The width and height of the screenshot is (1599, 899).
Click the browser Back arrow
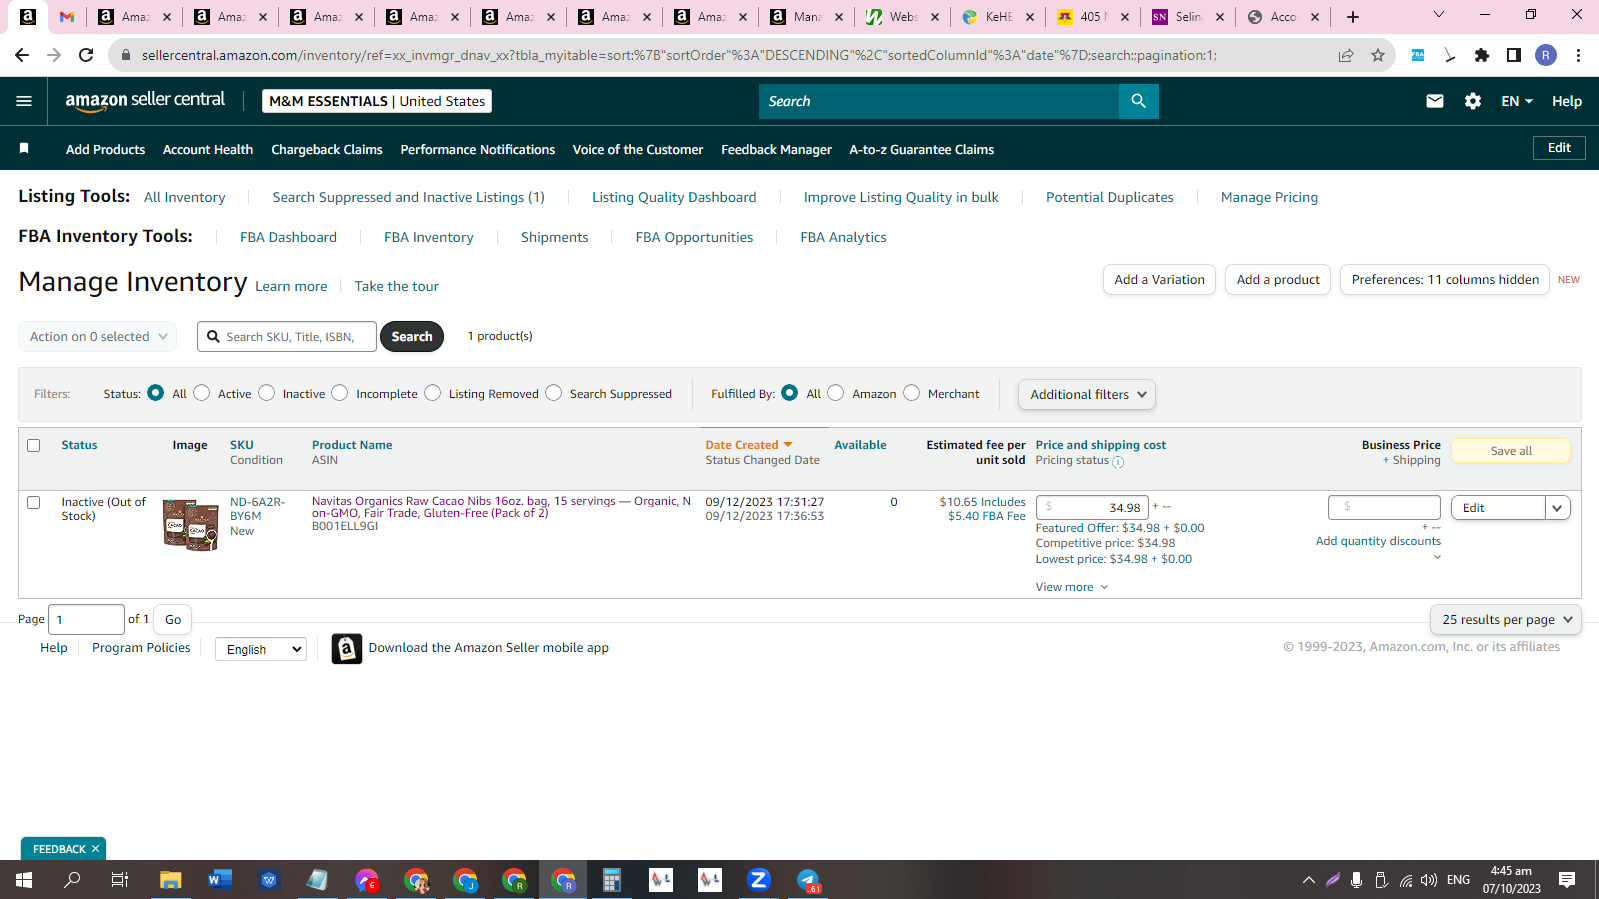pyautogui.click(x=22, y=55)
